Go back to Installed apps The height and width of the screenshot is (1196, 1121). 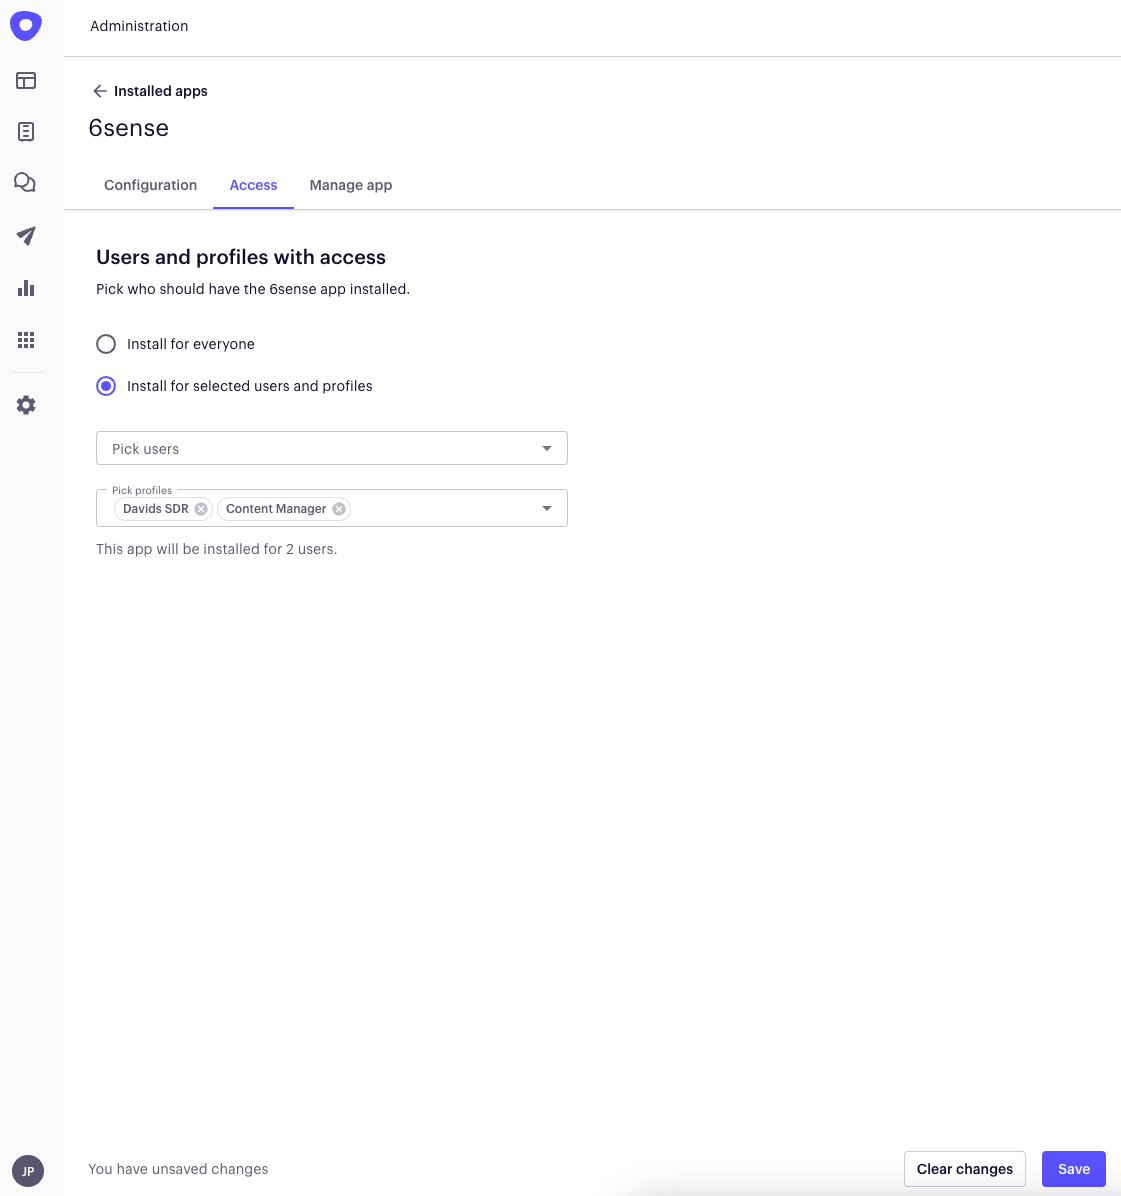coord(160,92)
